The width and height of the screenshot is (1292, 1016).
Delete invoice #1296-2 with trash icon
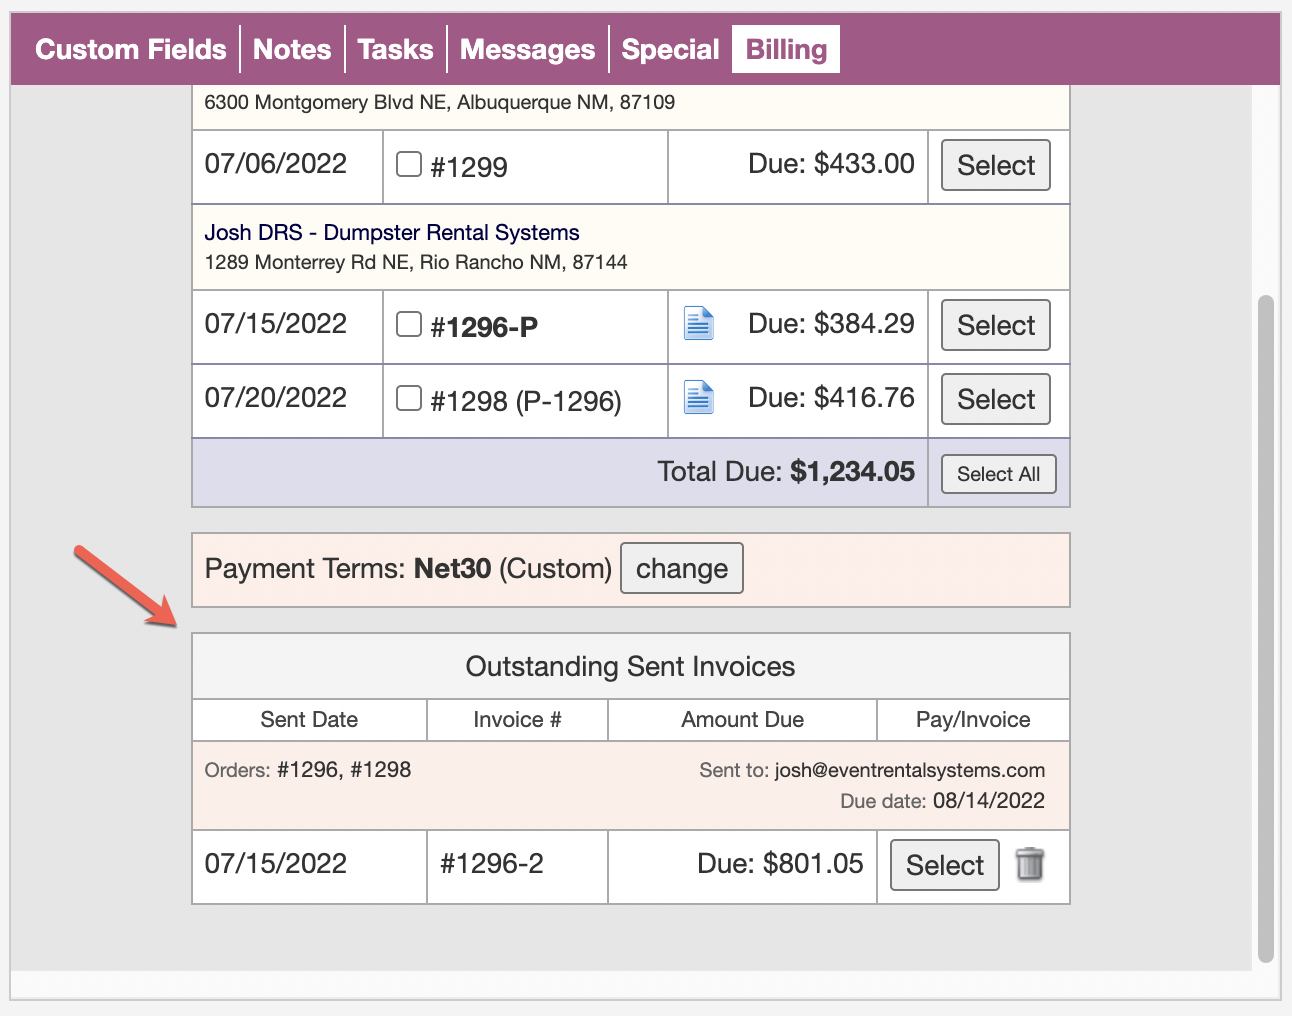click(x=1029, y=864)
